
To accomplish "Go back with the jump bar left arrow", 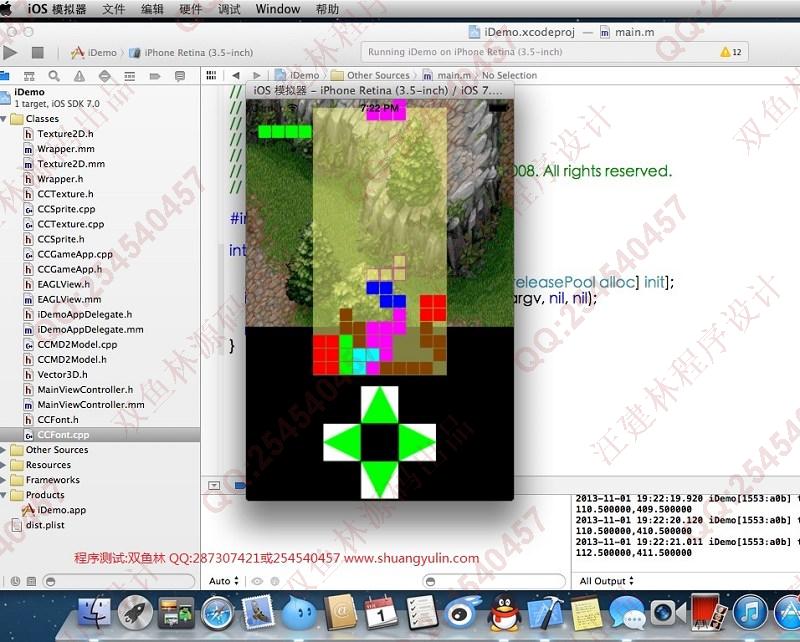I will pyautogui.click(x=235, y=75).
